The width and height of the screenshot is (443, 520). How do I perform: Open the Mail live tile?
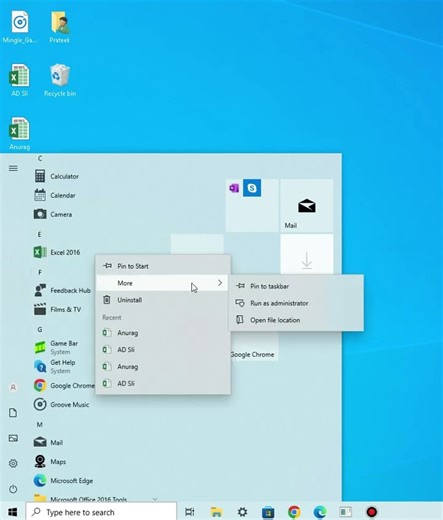[307, 205]
